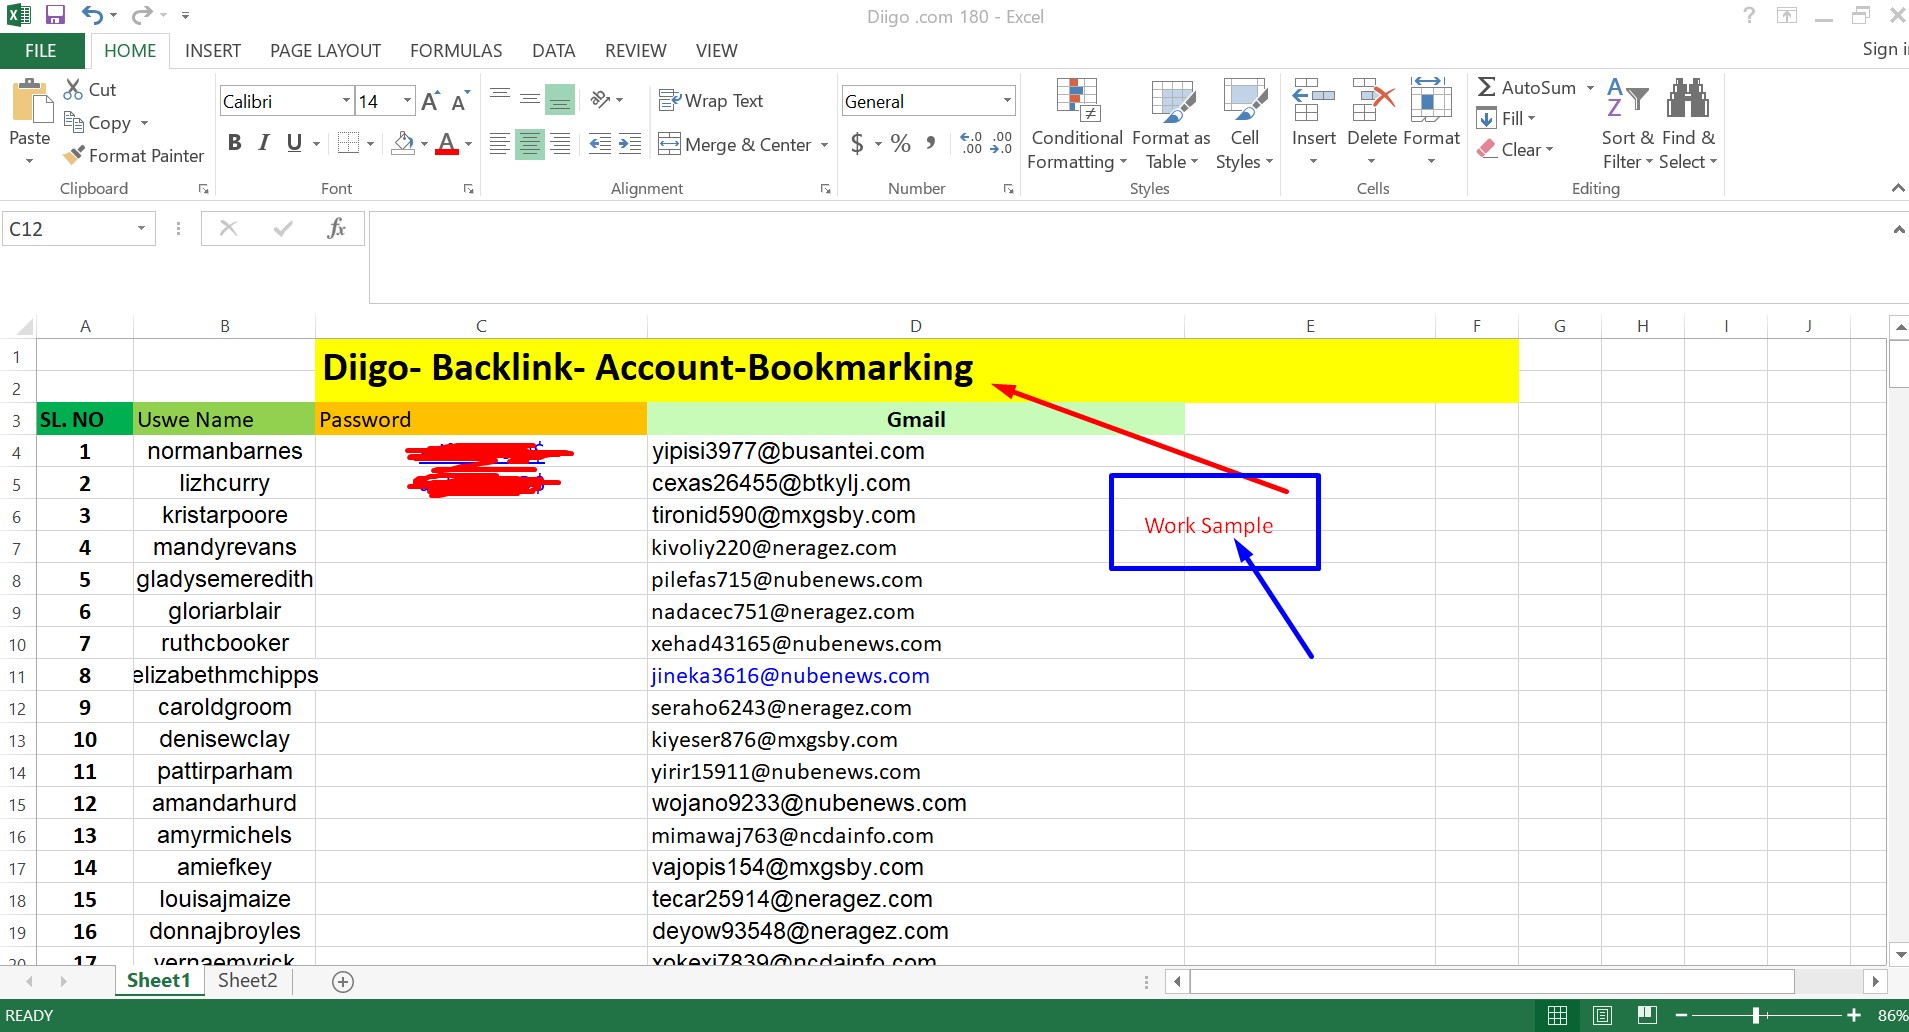Click the Save icon in title bar
Image resolution: width=1909 pixels, height=1032 pixels.
tap(55, 15)
